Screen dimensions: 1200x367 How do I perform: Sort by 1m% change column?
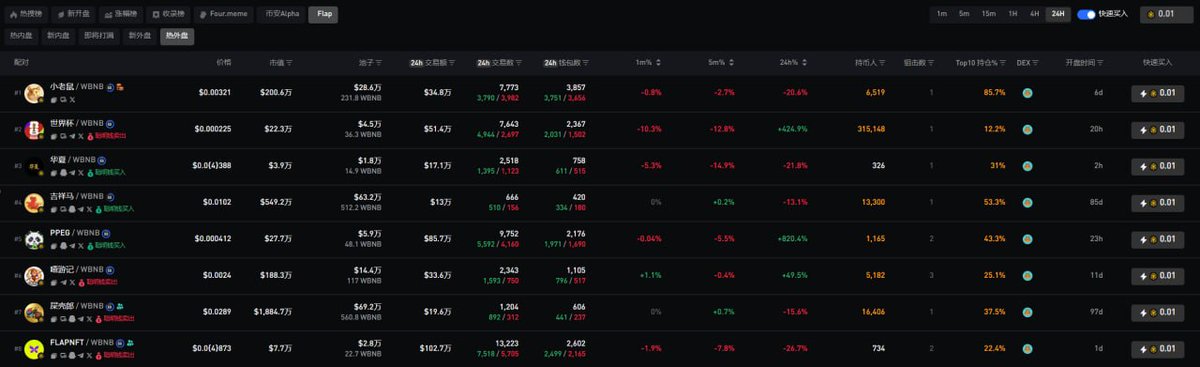(x=648, y=62)
